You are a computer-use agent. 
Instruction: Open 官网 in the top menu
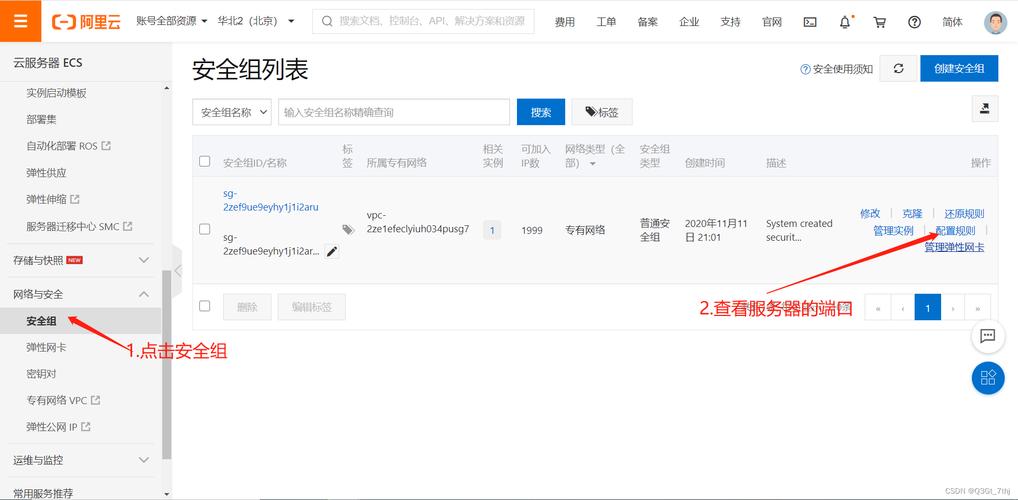pos(771,22)
